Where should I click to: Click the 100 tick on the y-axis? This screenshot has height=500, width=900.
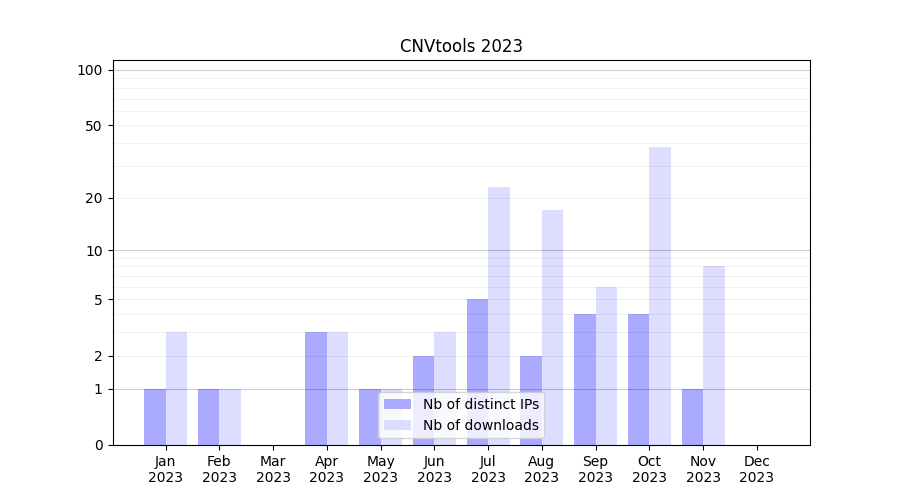90,70
